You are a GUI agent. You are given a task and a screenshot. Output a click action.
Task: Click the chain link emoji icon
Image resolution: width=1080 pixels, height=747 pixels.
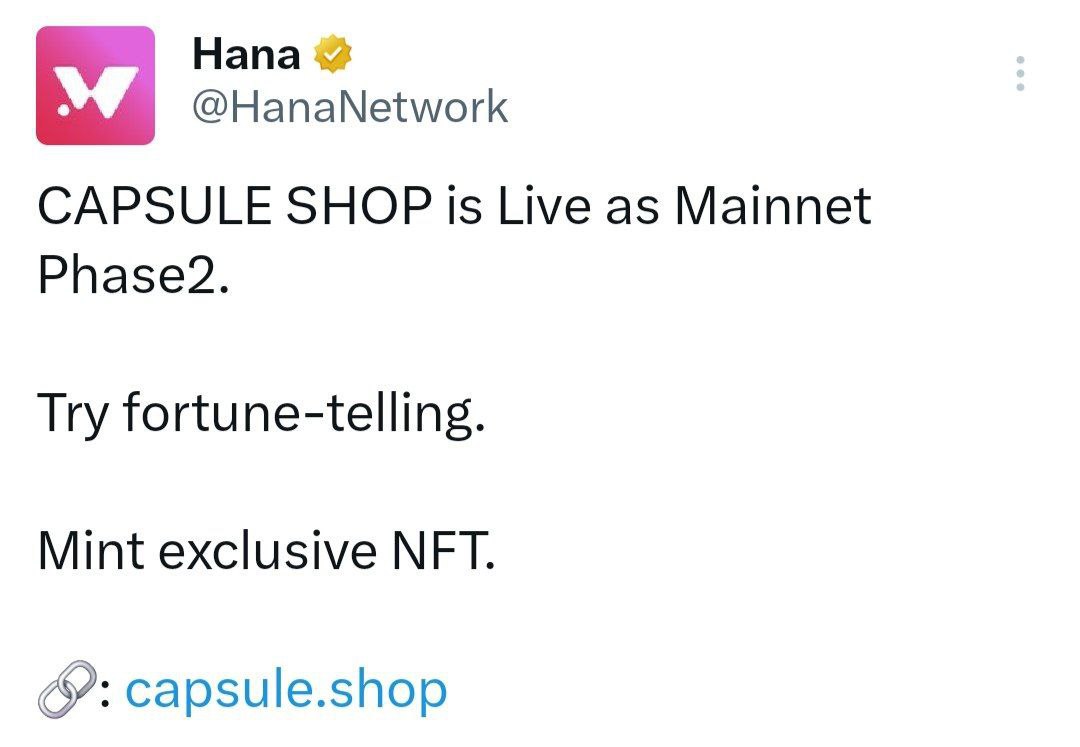66,689
